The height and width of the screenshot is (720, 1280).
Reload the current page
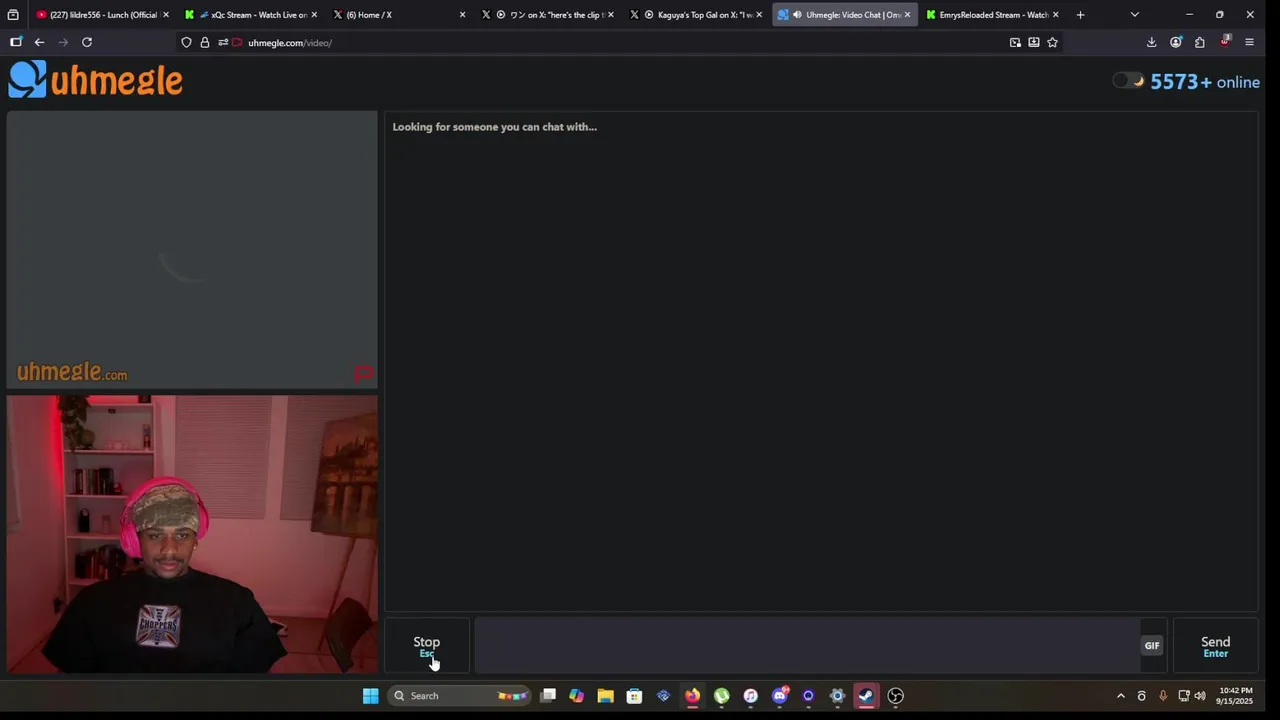coord(87,42)
